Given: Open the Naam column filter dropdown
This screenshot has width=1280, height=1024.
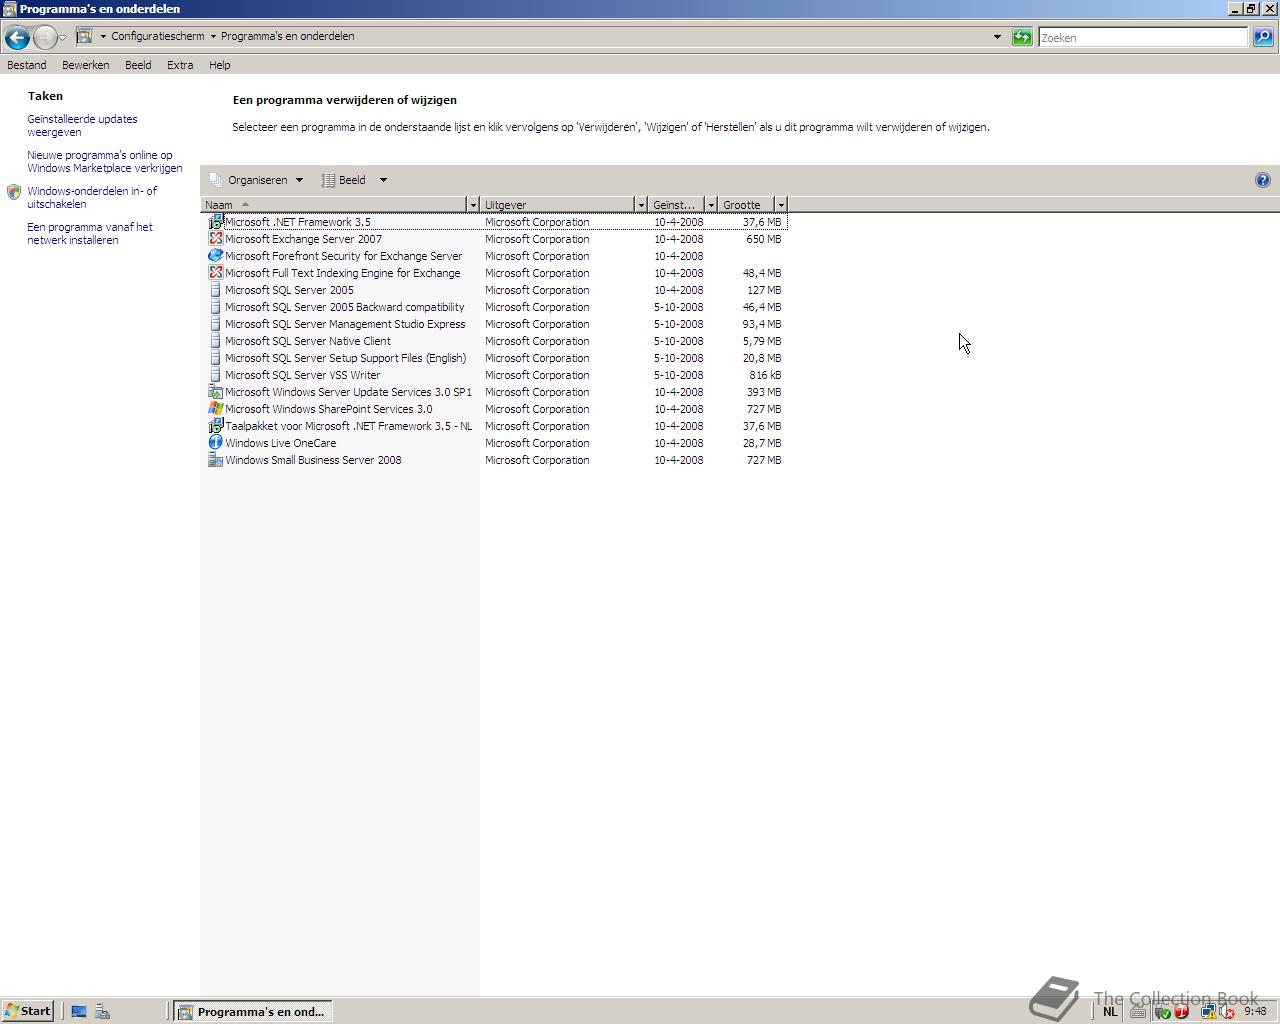Looking at the screenshot, I should click(473, 204).
